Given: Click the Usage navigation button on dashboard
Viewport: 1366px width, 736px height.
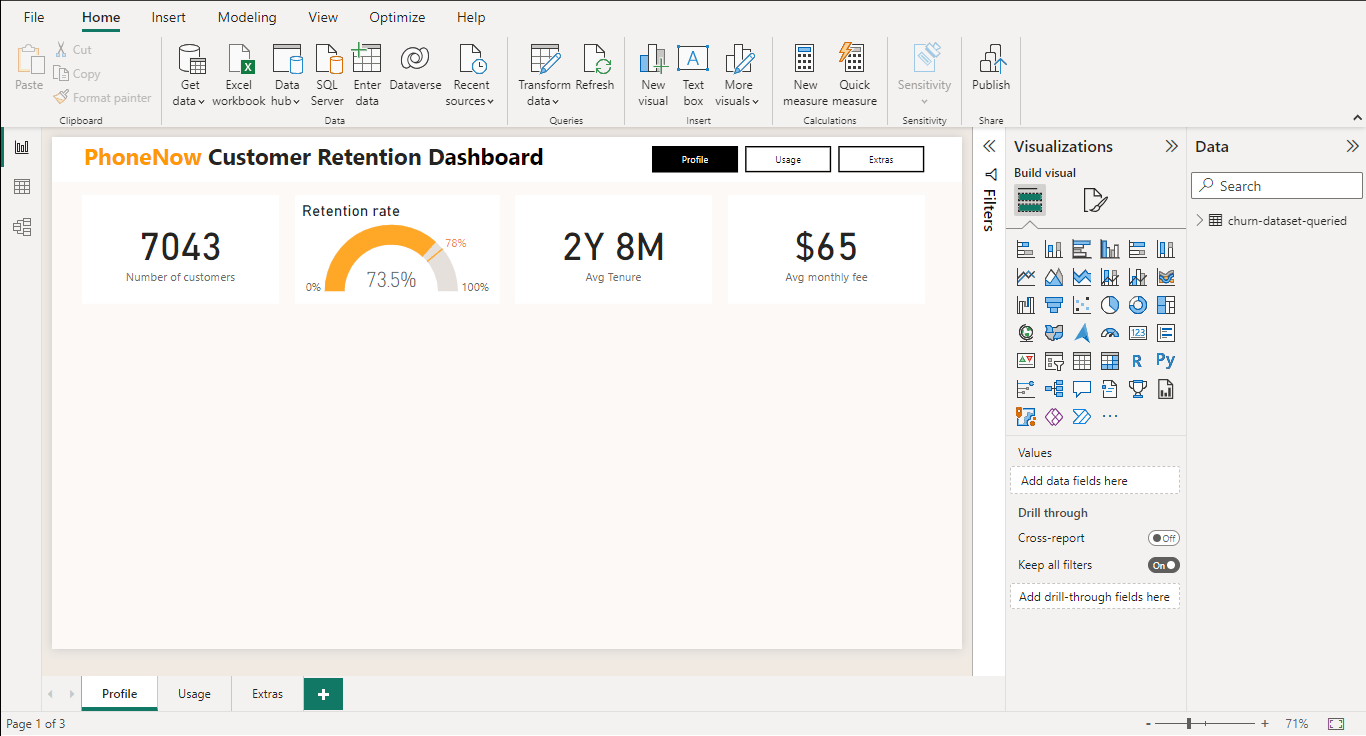Looking at the screenshot, I should (788, 159).
